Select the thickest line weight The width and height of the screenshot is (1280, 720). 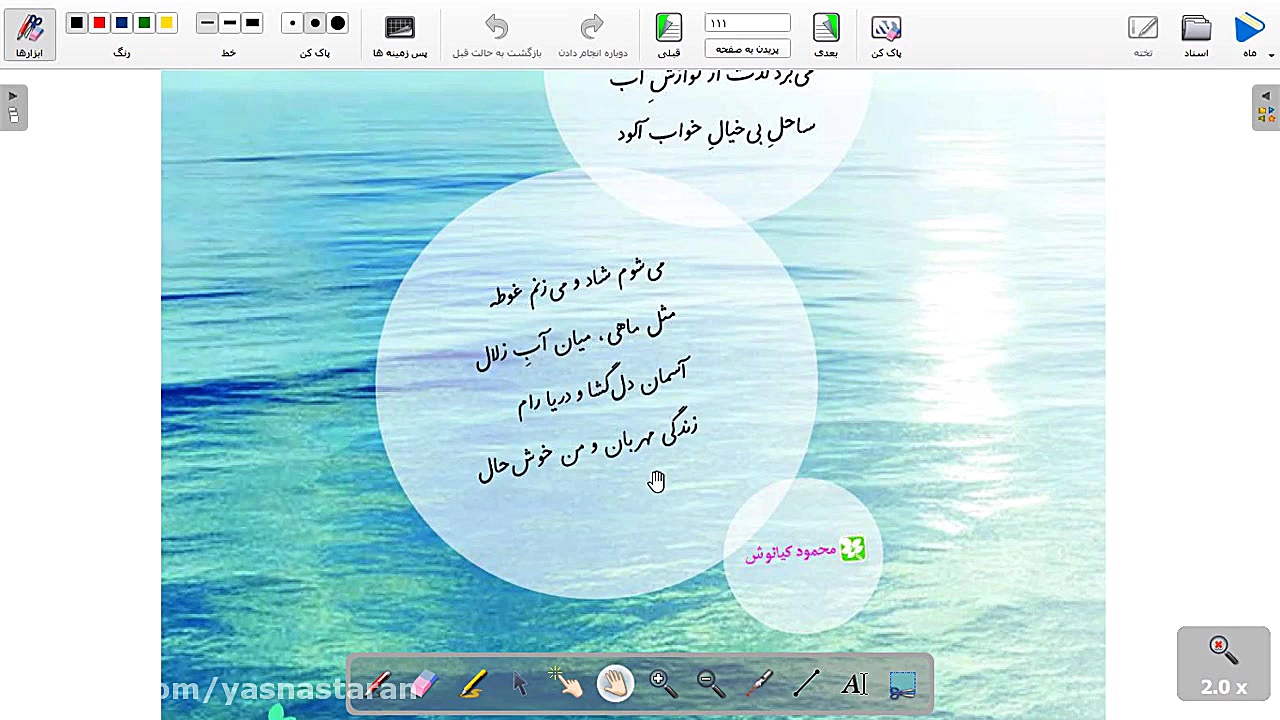pyautogui.click(x=252, y=22)
